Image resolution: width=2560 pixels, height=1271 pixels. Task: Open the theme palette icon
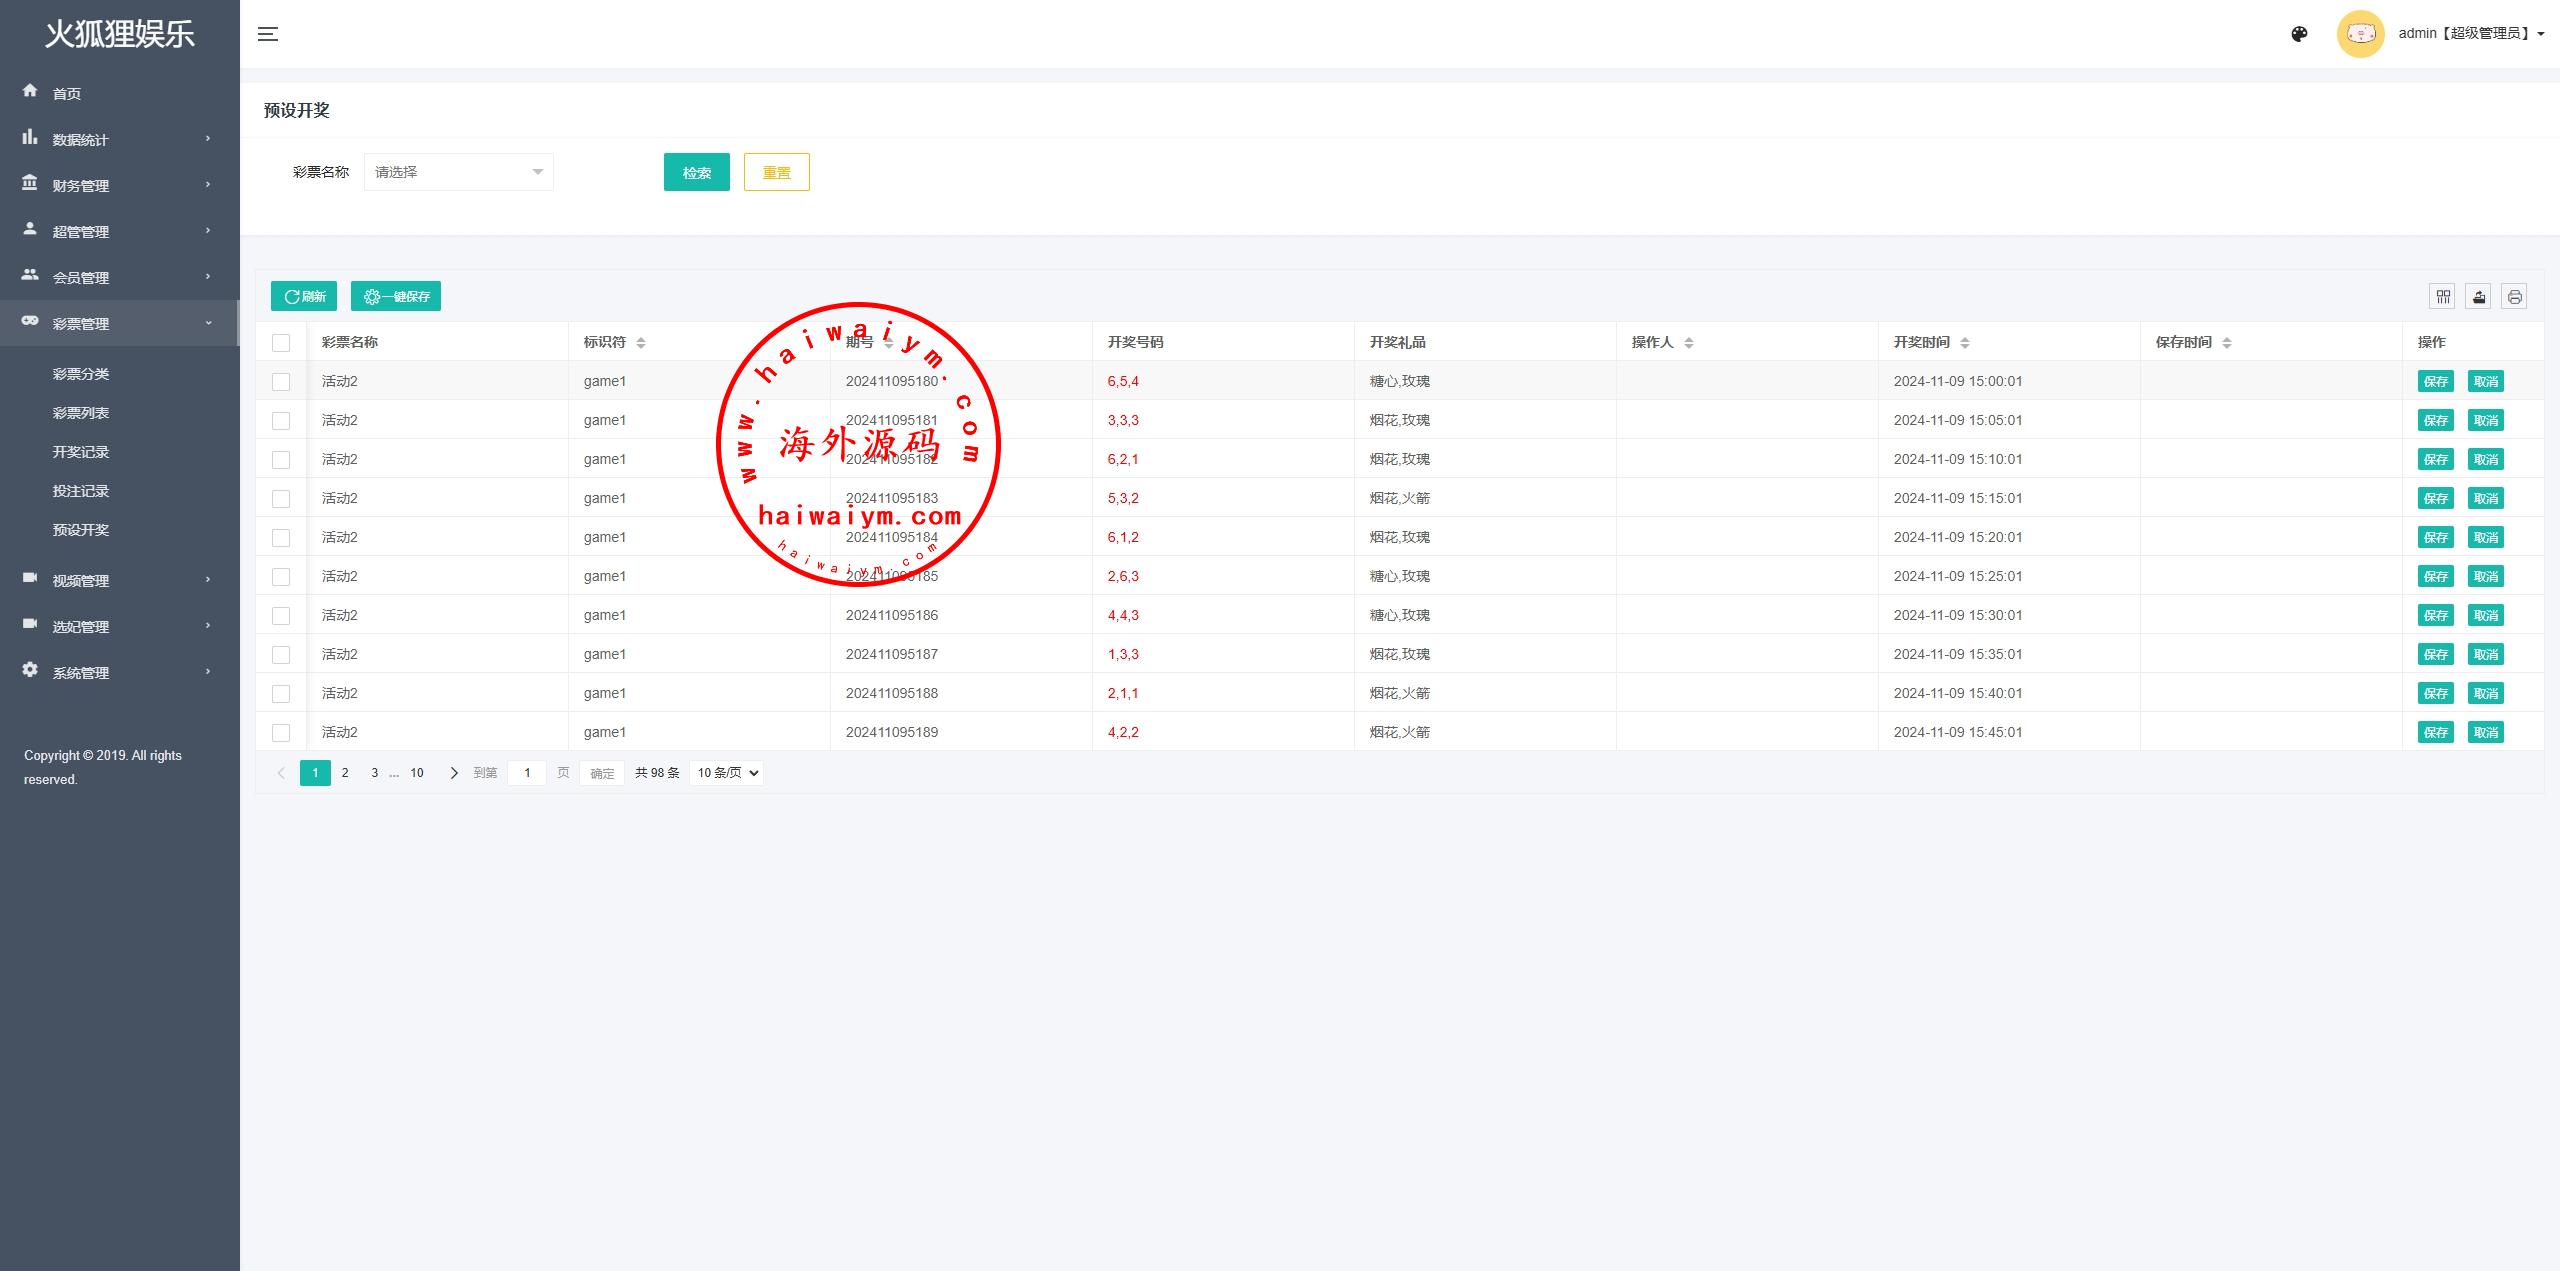click(x=2299, y=34)
